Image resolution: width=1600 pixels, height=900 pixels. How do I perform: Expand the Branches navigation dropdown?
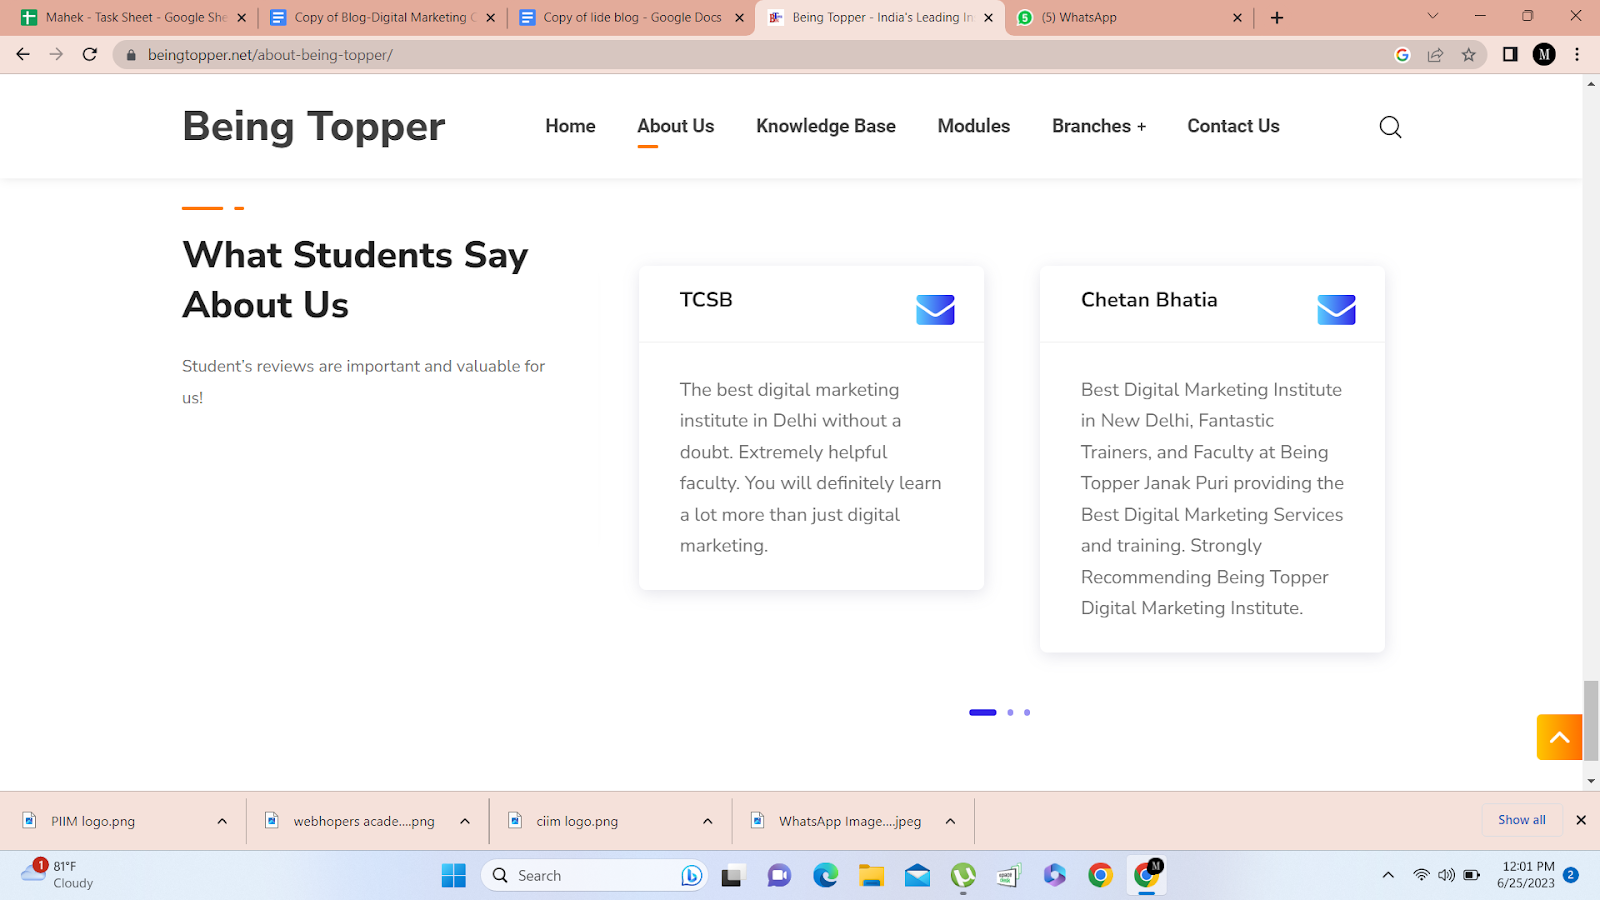(x=1098, y=126)
